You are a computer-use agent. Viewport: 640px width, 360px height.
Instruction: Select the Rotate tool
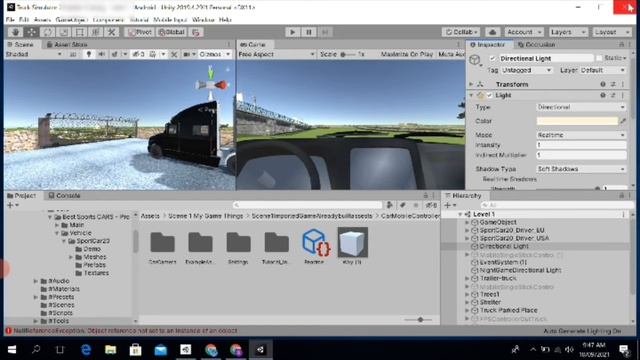(47, 32)
